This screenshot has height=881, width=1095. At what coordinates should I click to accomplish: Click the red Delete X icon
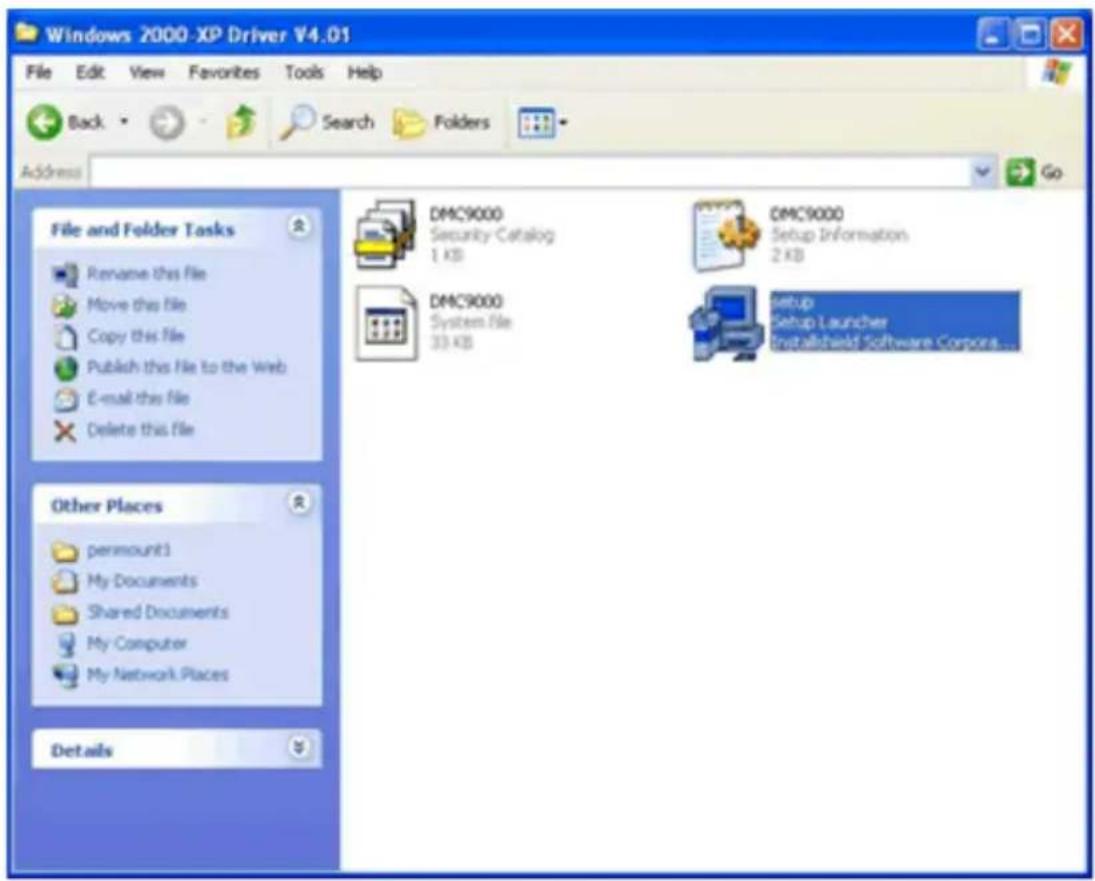click(x=65, y=431)
